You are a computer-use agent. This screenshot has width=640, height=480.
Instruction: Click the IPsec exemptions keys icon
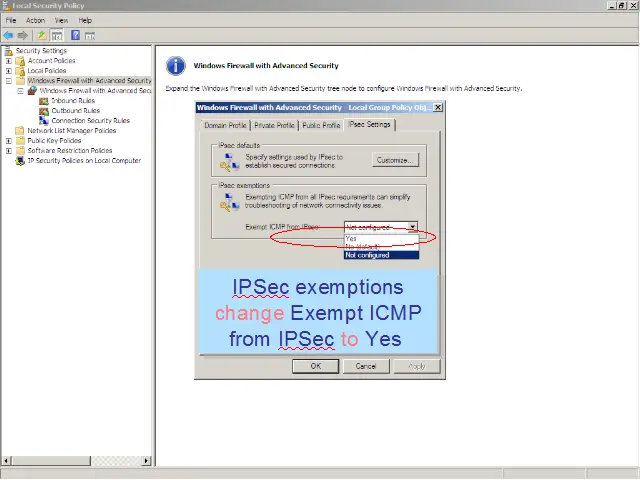click(230, 202)
